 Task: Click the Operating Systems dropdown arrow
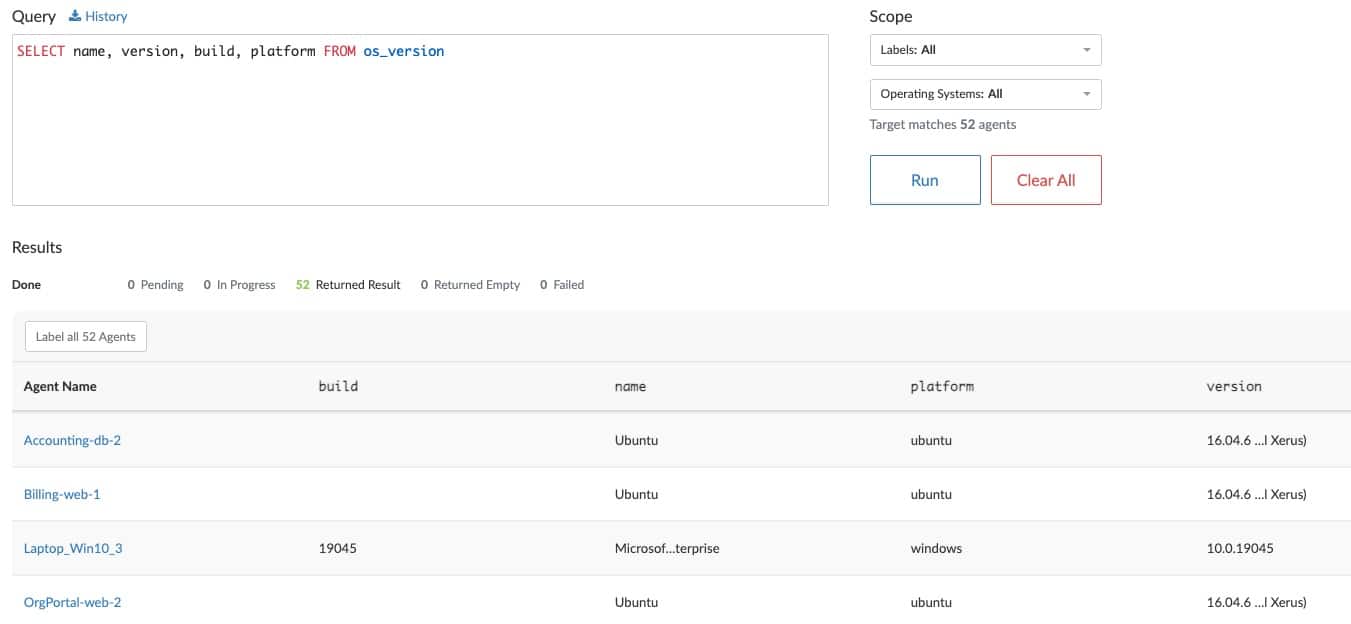1087,94
